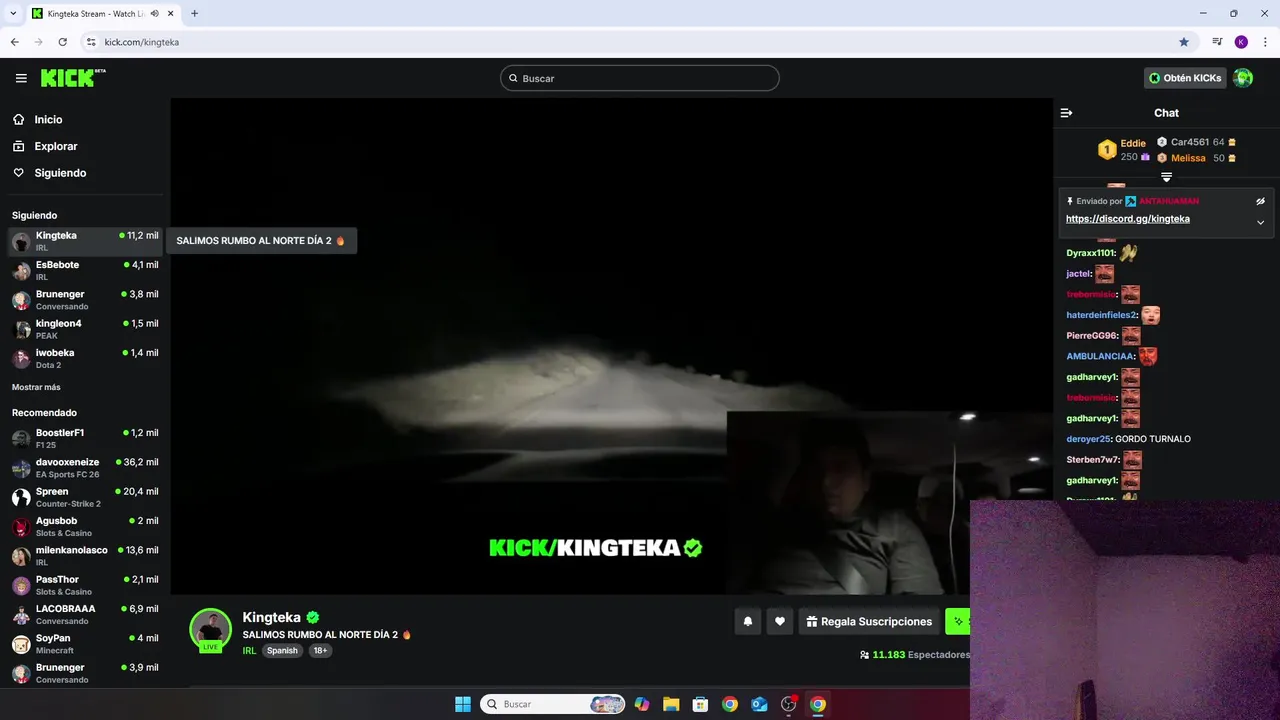Select EsBebote channel in sidebar
1280x720 pixels.
(x=85, y=270)
